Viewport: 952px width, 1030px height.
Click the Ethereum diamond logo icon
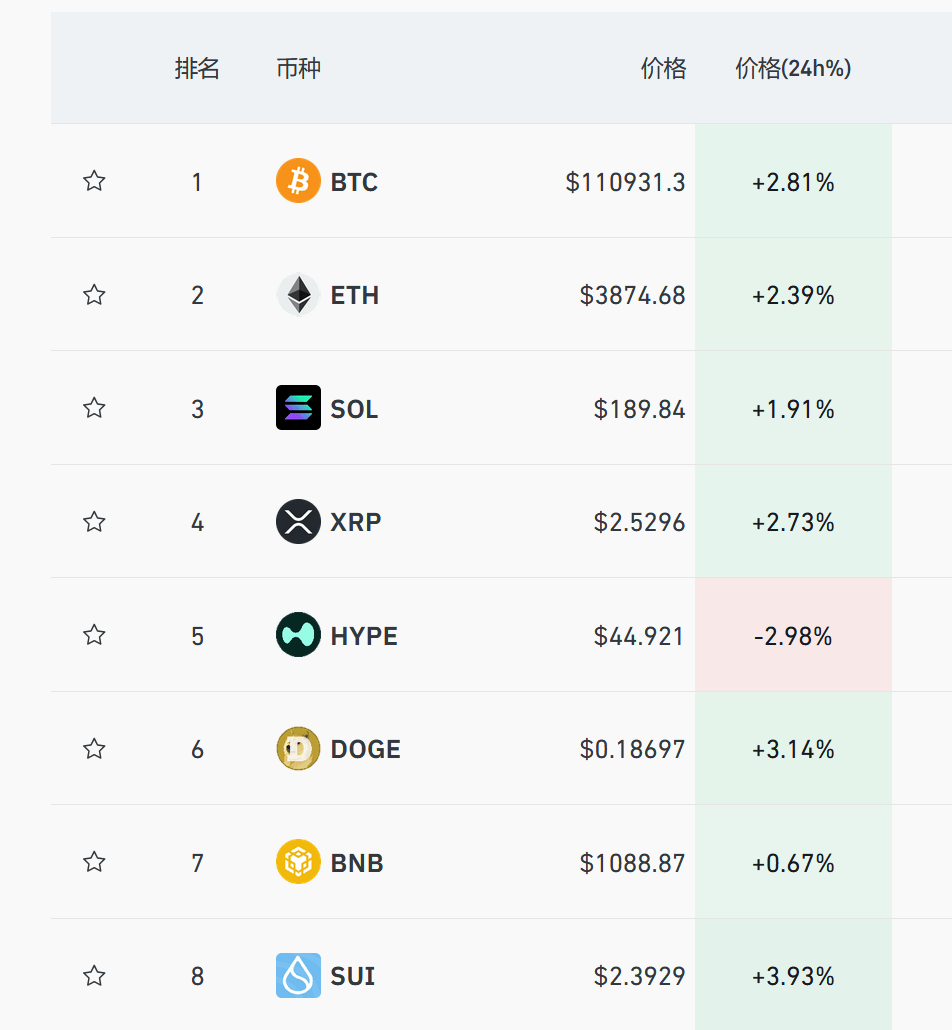pos(298,295)
